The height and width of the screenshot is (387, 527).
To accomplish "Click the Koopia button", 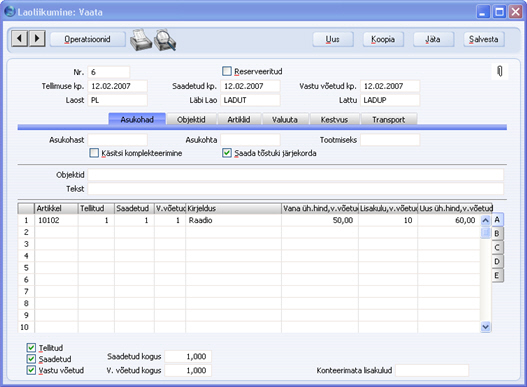I will [383, 39].
